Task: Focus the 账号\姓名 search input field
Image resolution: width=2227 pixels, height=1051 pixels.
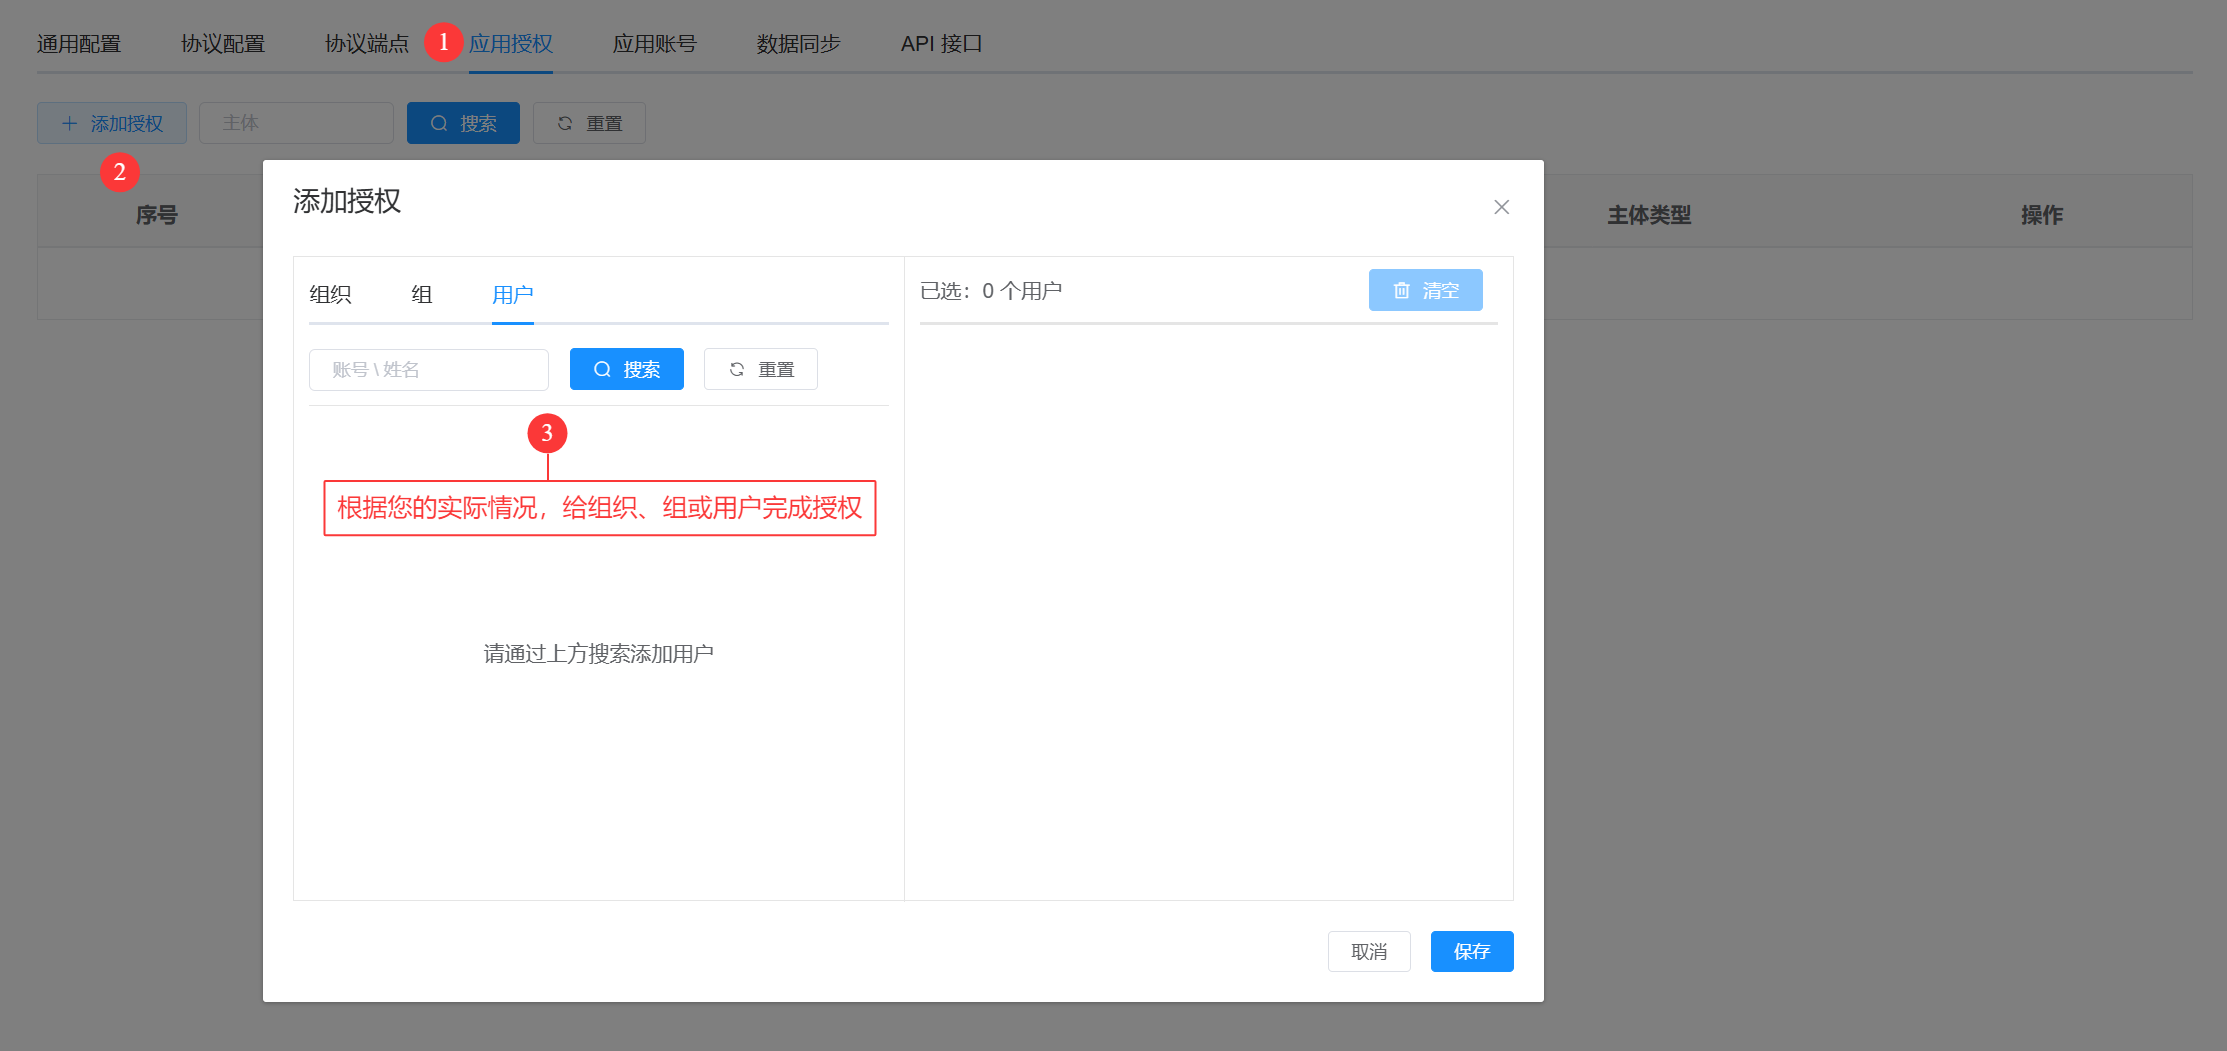Action: pyautogui.click(x=428, y=370)
